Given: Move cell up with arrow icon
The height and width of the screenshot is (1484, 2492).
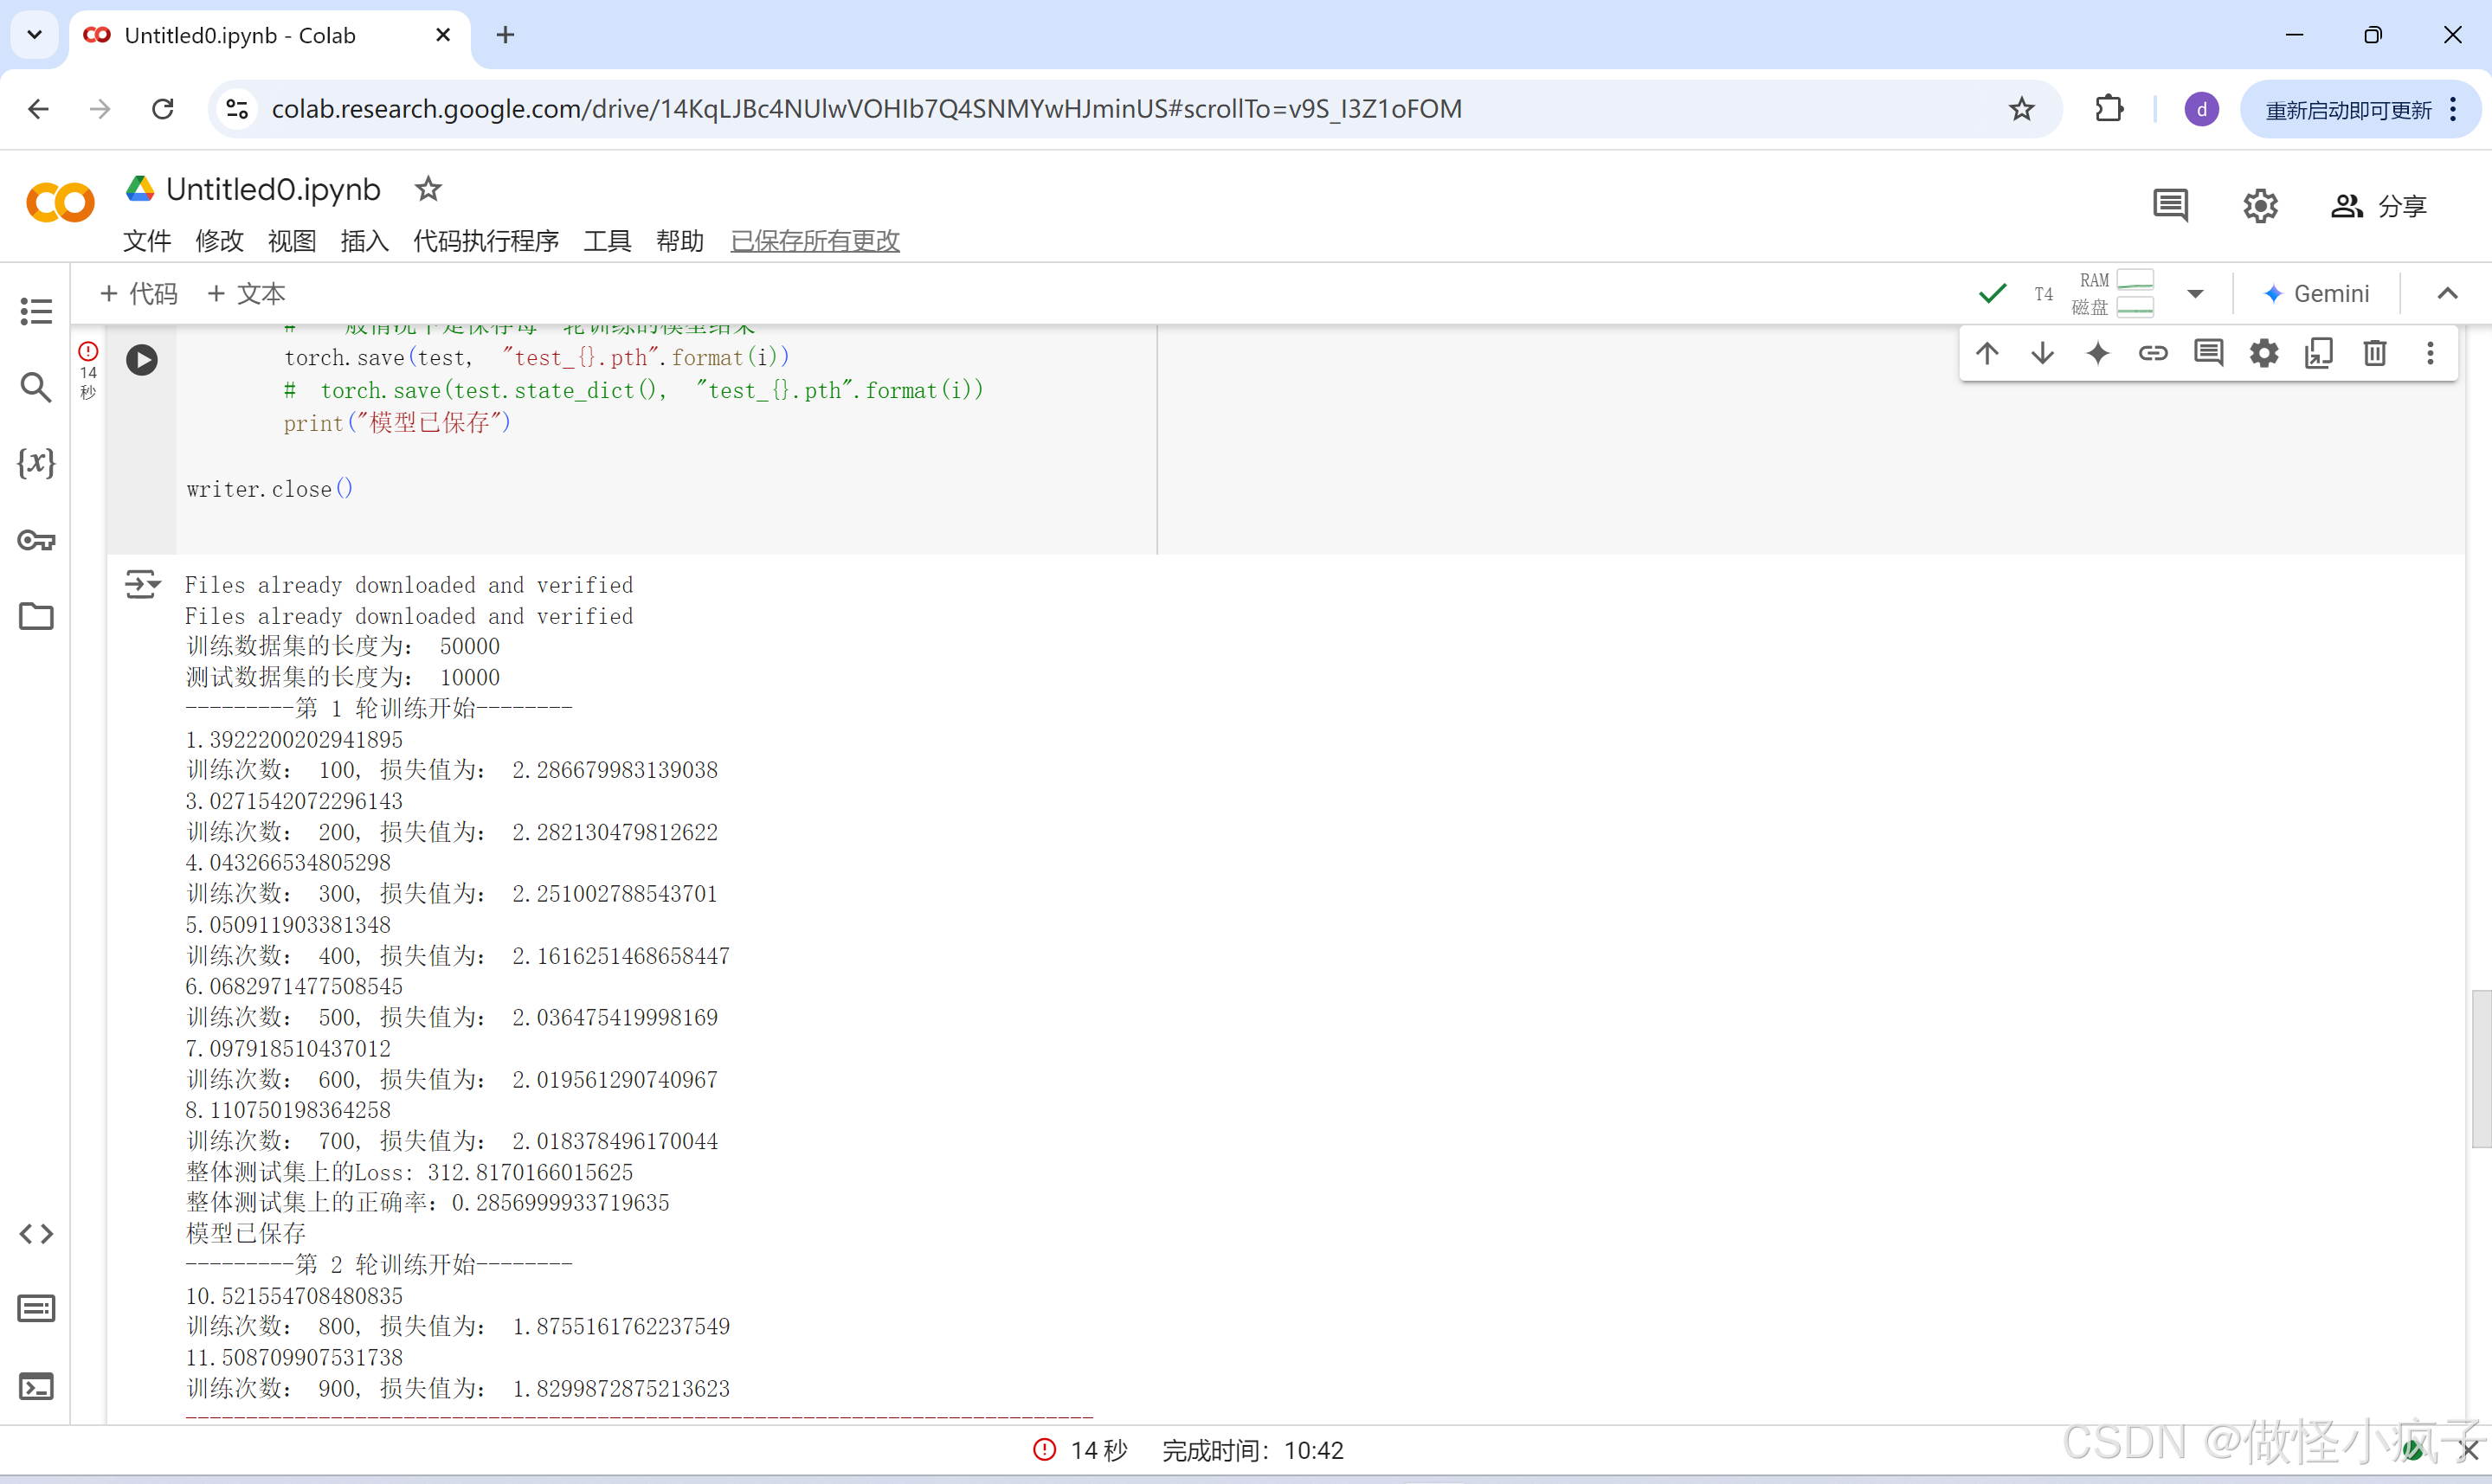Looking at the screenshot, I should tap(1987, 353).
